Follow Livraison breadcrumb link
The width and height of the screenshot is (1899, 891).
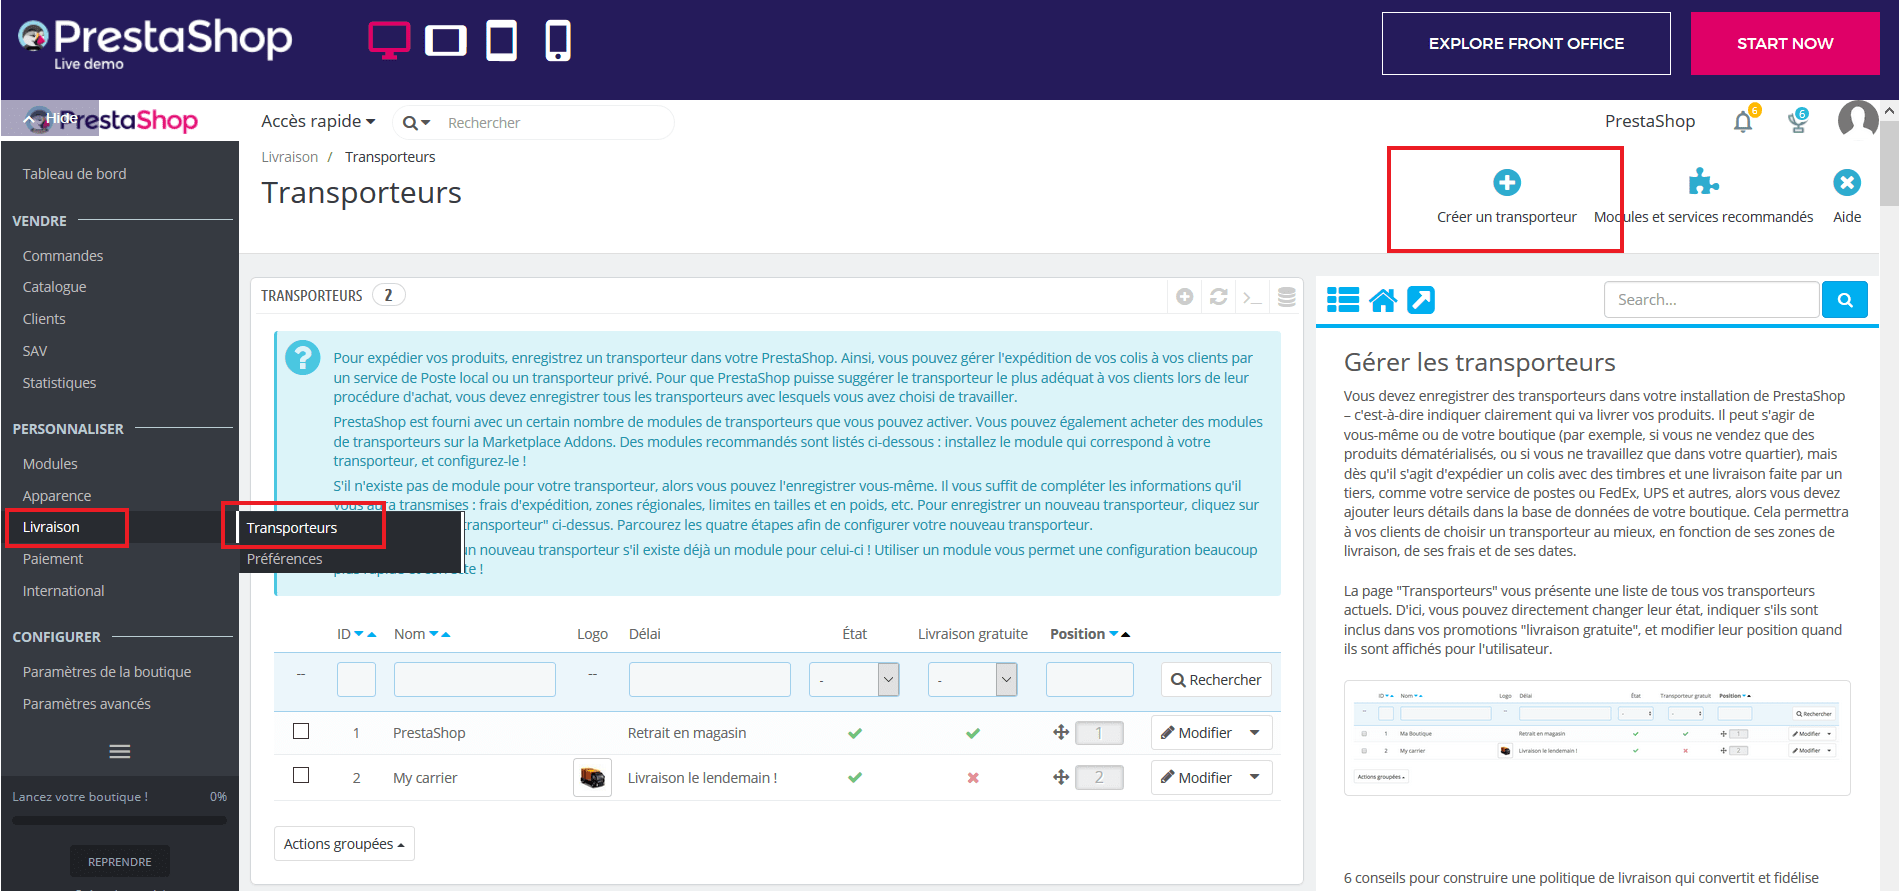click(x=289, y=157)
